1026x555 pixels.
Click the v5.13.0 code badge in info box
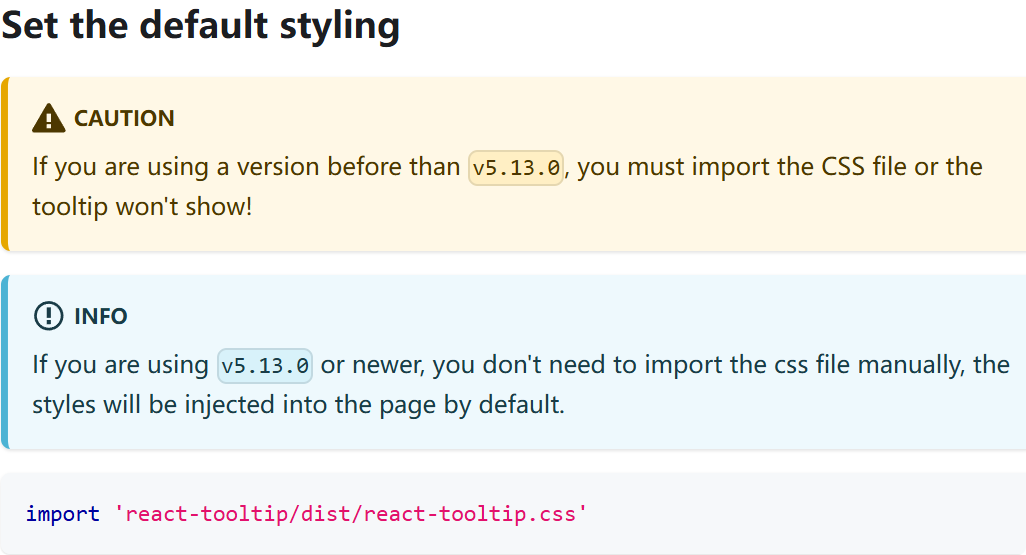[x=265, y=366]
